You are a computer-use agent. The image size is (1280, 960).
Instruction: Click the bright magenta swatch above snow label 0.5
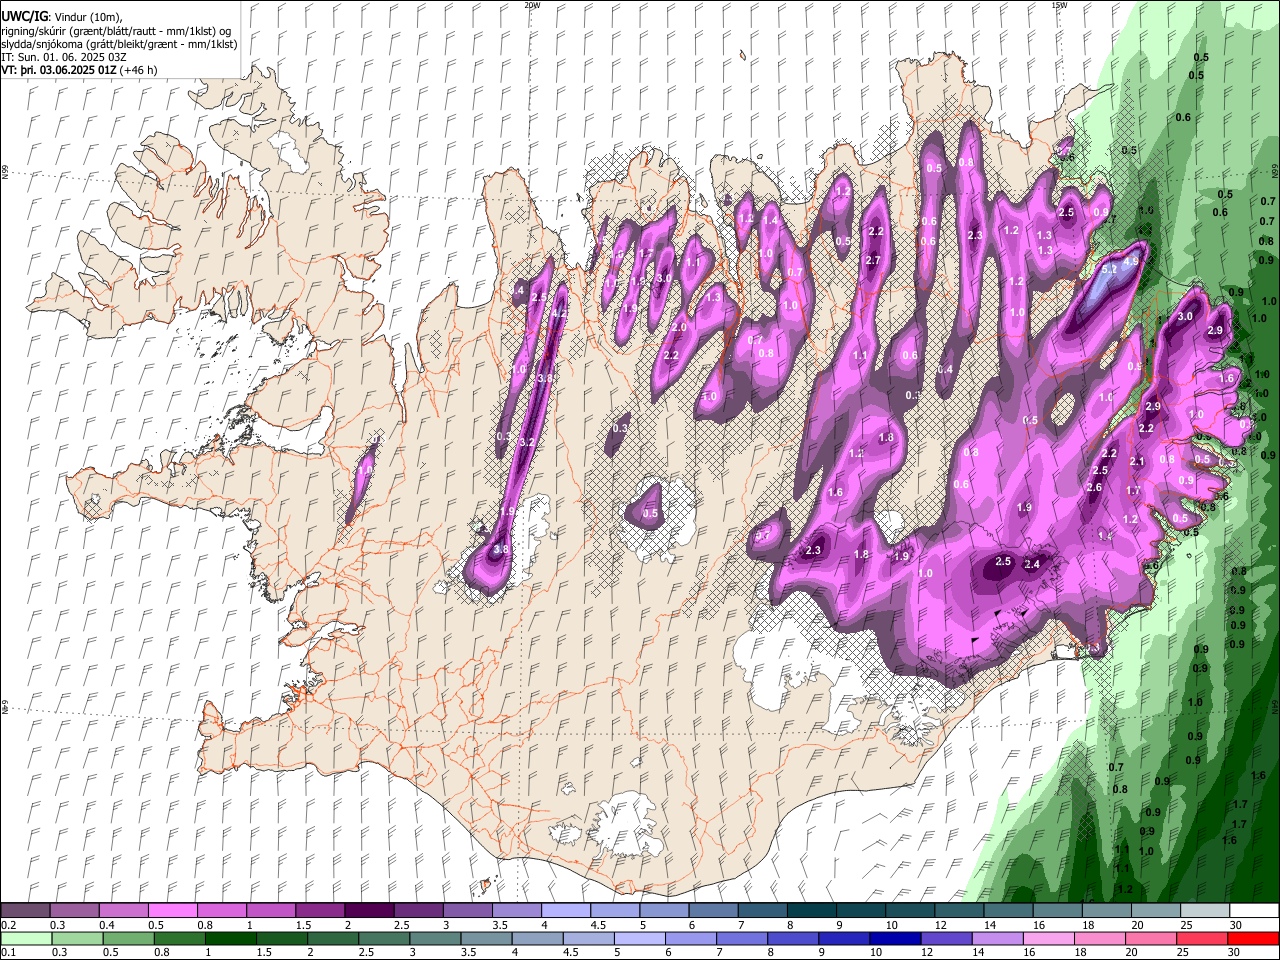pyautogui.click(x=172, y=911)
